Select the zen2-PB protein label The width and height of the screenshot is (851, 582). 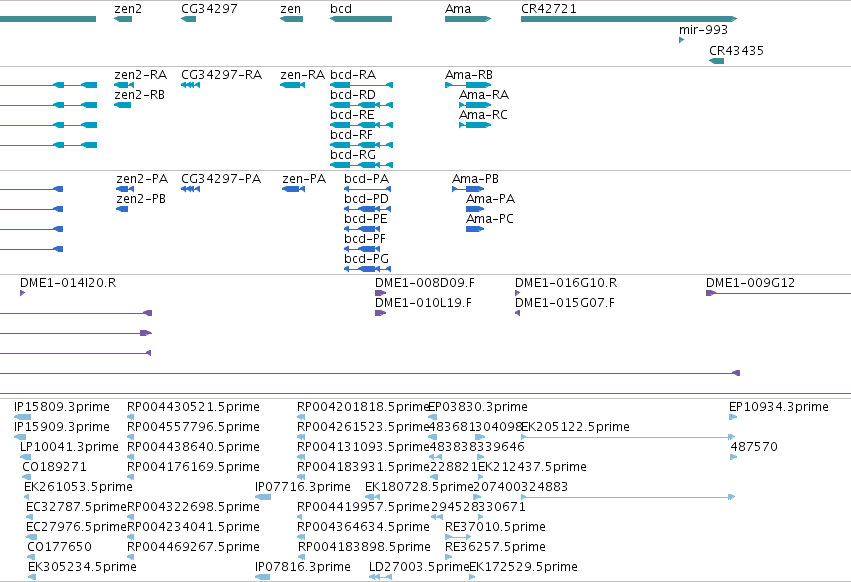pyautogui.click(x=141, y=199)
